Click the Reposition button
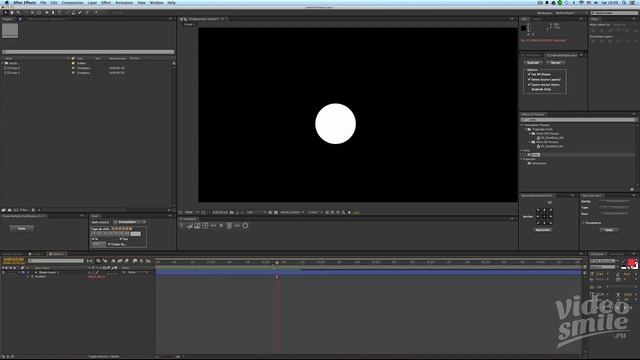The image size is (640, 360). 542,230
